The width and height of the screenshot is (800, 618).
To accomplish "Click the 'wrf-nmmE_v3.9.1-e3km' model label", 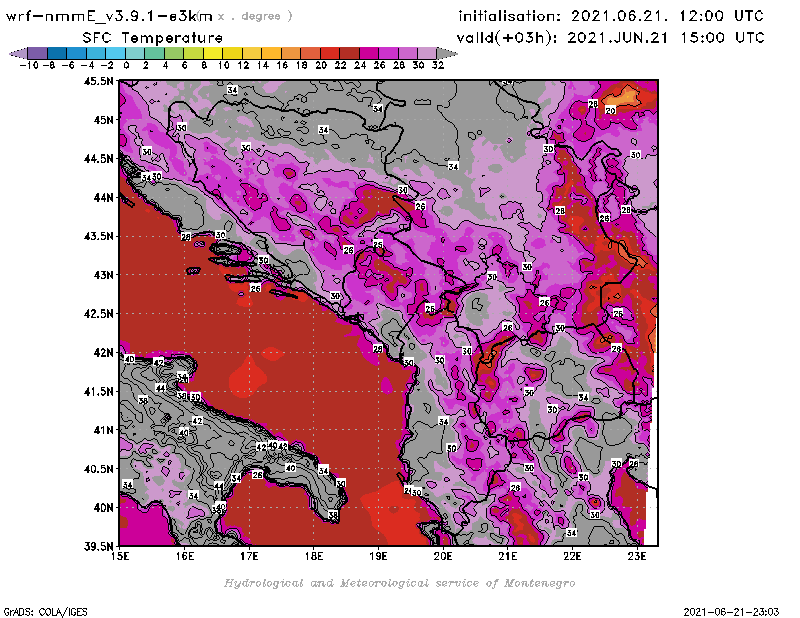I will point(109,16).
